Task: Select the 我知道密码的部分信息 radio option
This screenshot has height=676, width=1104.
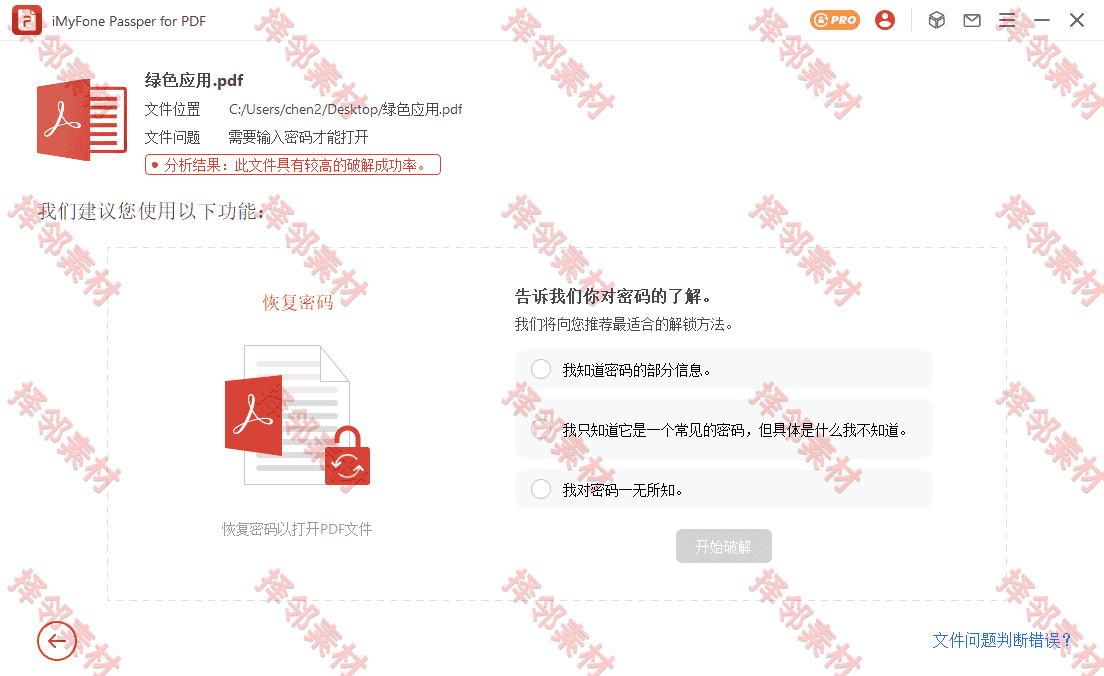Action: click(541, 369)
